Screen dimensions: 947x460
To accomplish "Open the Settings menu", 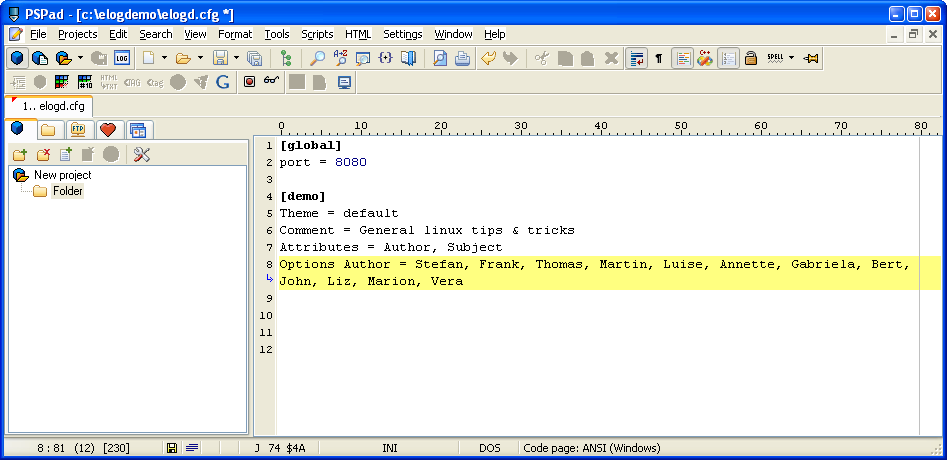I will (403, 34).
